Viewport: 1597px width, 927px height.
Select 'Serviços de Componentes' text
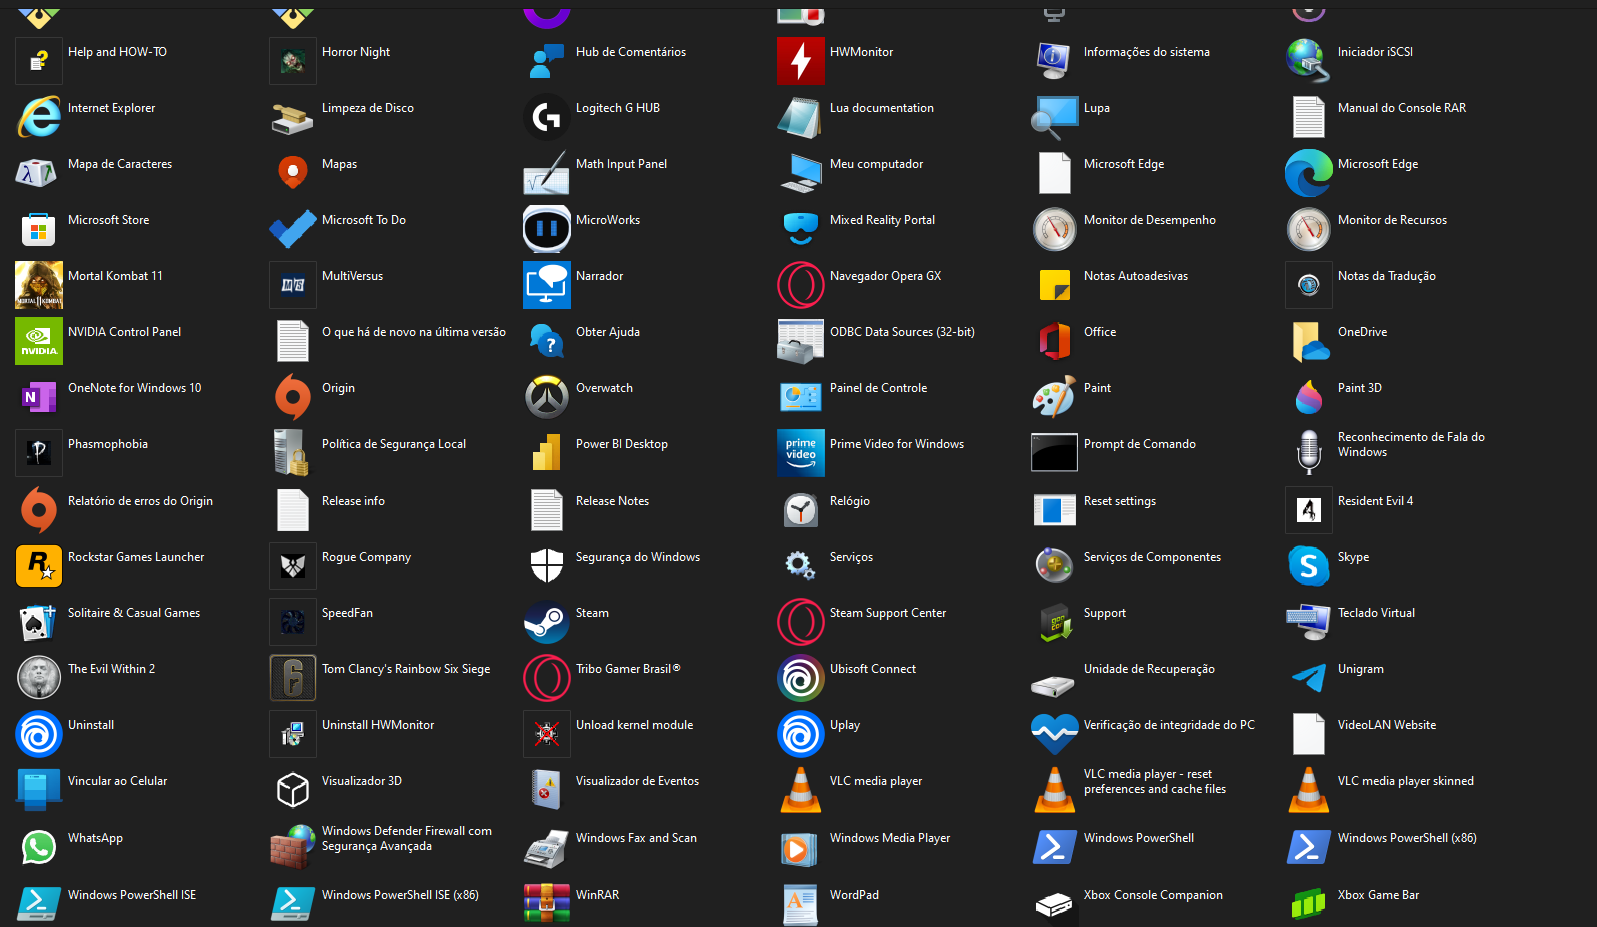click(x=1152, y=557)
